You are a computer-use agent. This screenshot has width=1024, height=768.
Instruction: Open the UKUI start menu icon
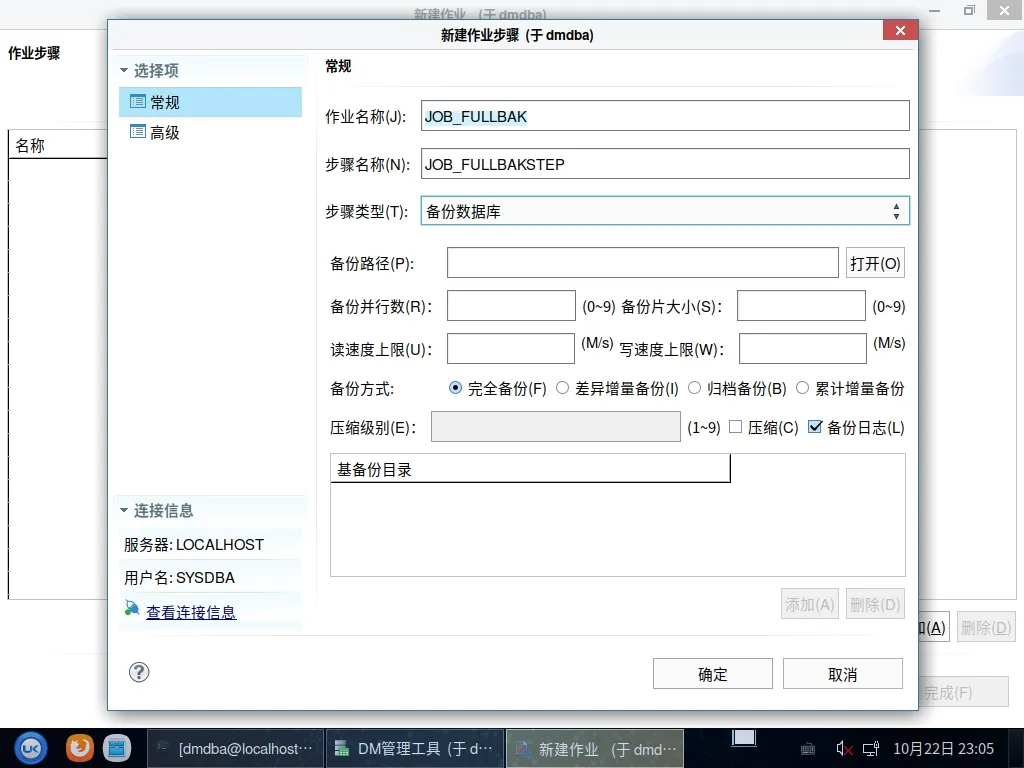(31, 747)
